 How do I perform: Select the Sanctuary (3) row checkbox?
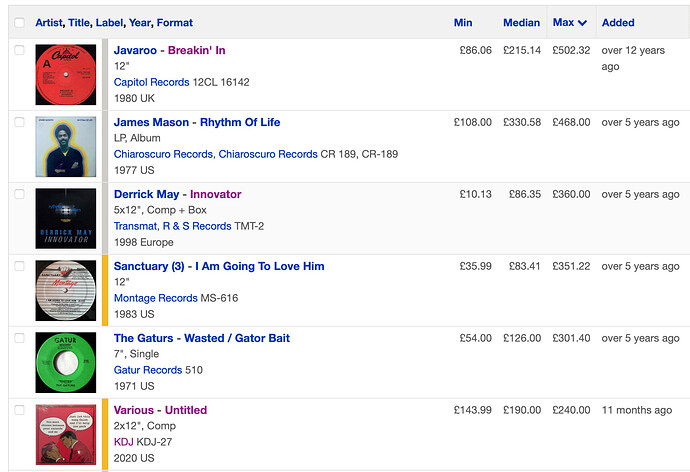click(x=19, y=266)
